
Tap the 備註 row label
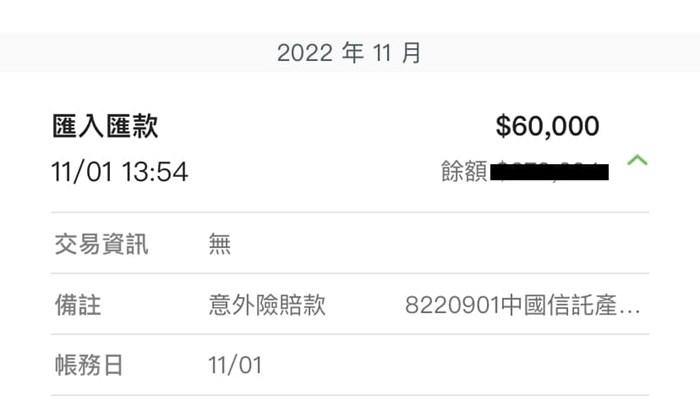tap(77, 305)
